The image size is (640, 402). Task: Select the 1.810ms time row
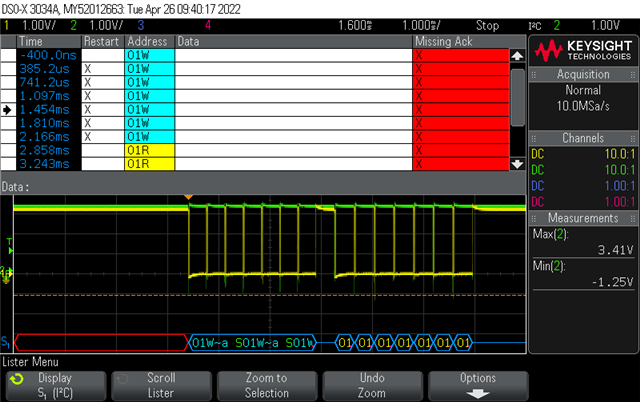point(49,123)
